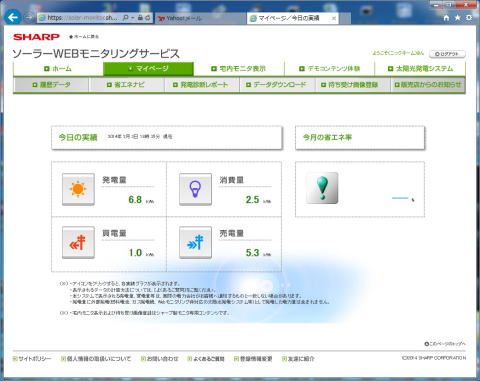Image resolution: width=480 pixels, height=381 pixels.
Task: Click the 5.3 sold power value
Action: point(252,253)
